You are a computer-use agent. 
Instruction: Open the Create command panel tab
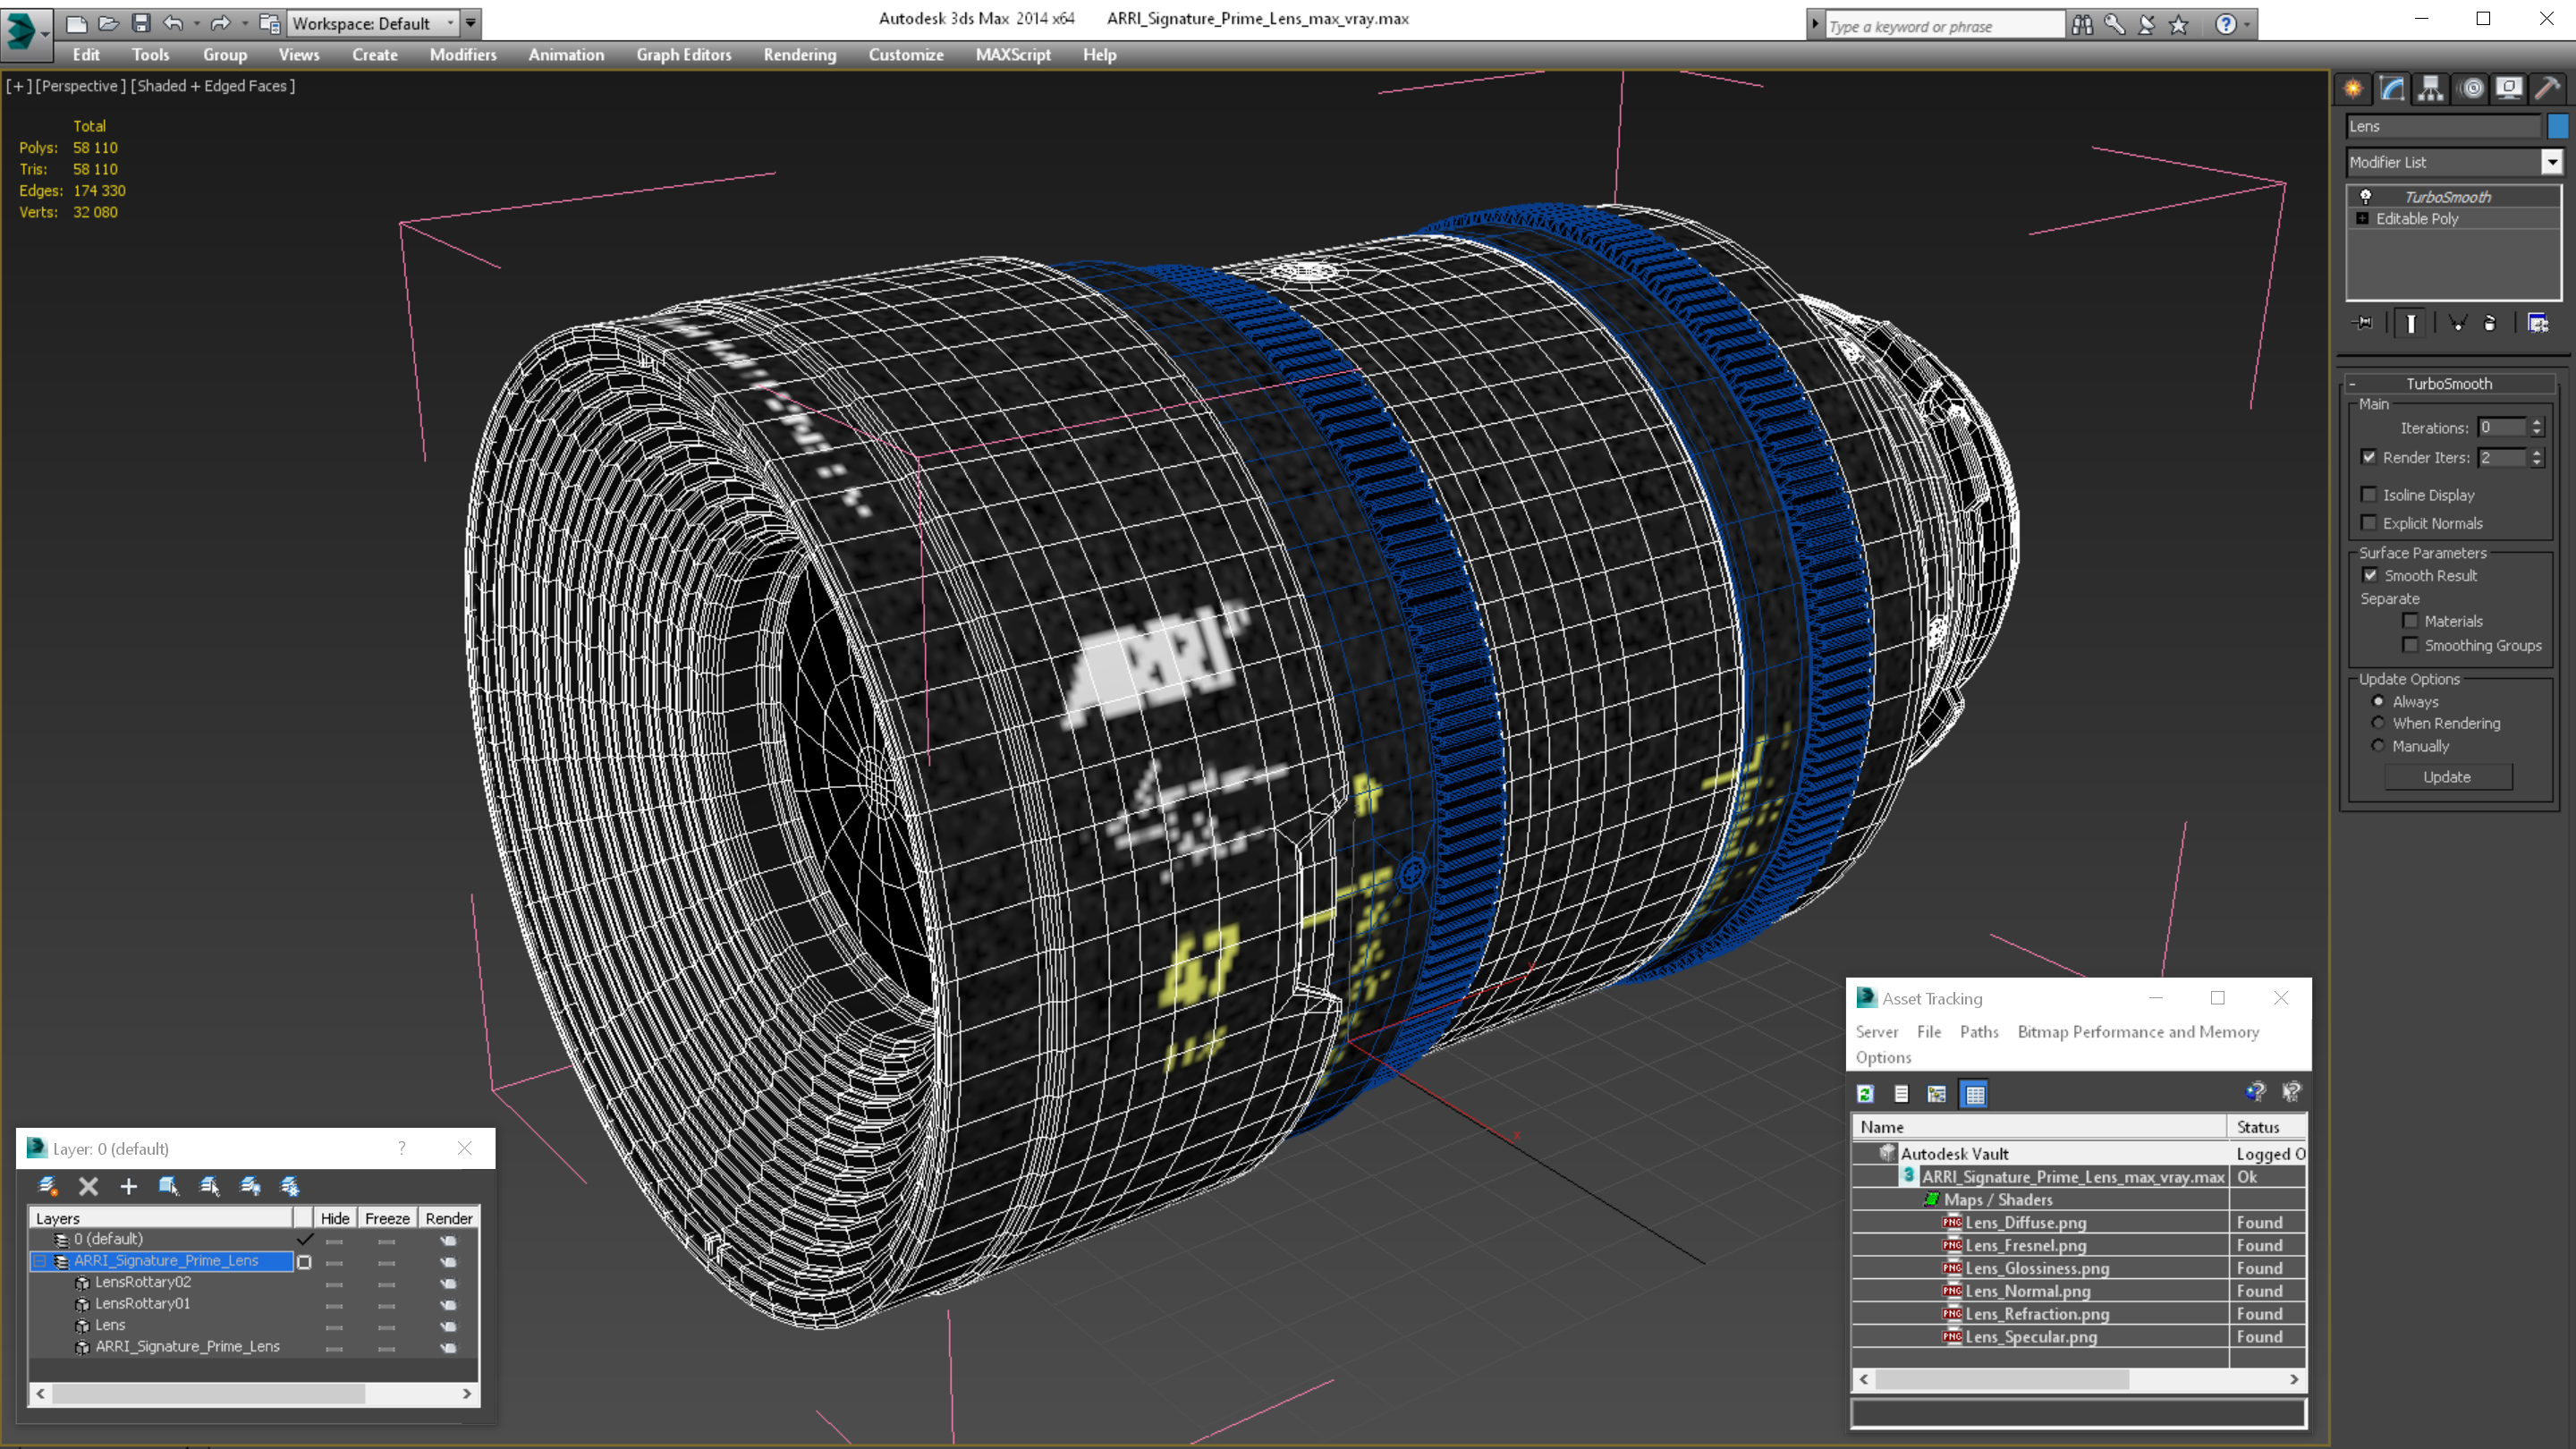tap(2353, 89)
